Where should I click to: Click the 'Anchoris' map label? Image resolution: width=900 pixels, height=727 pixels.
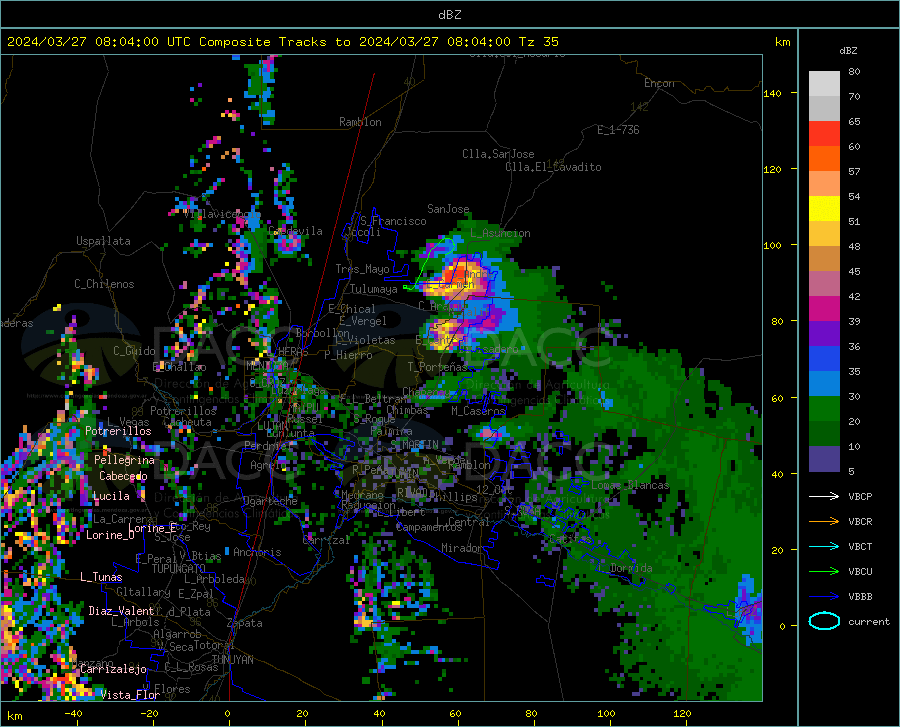257,552
